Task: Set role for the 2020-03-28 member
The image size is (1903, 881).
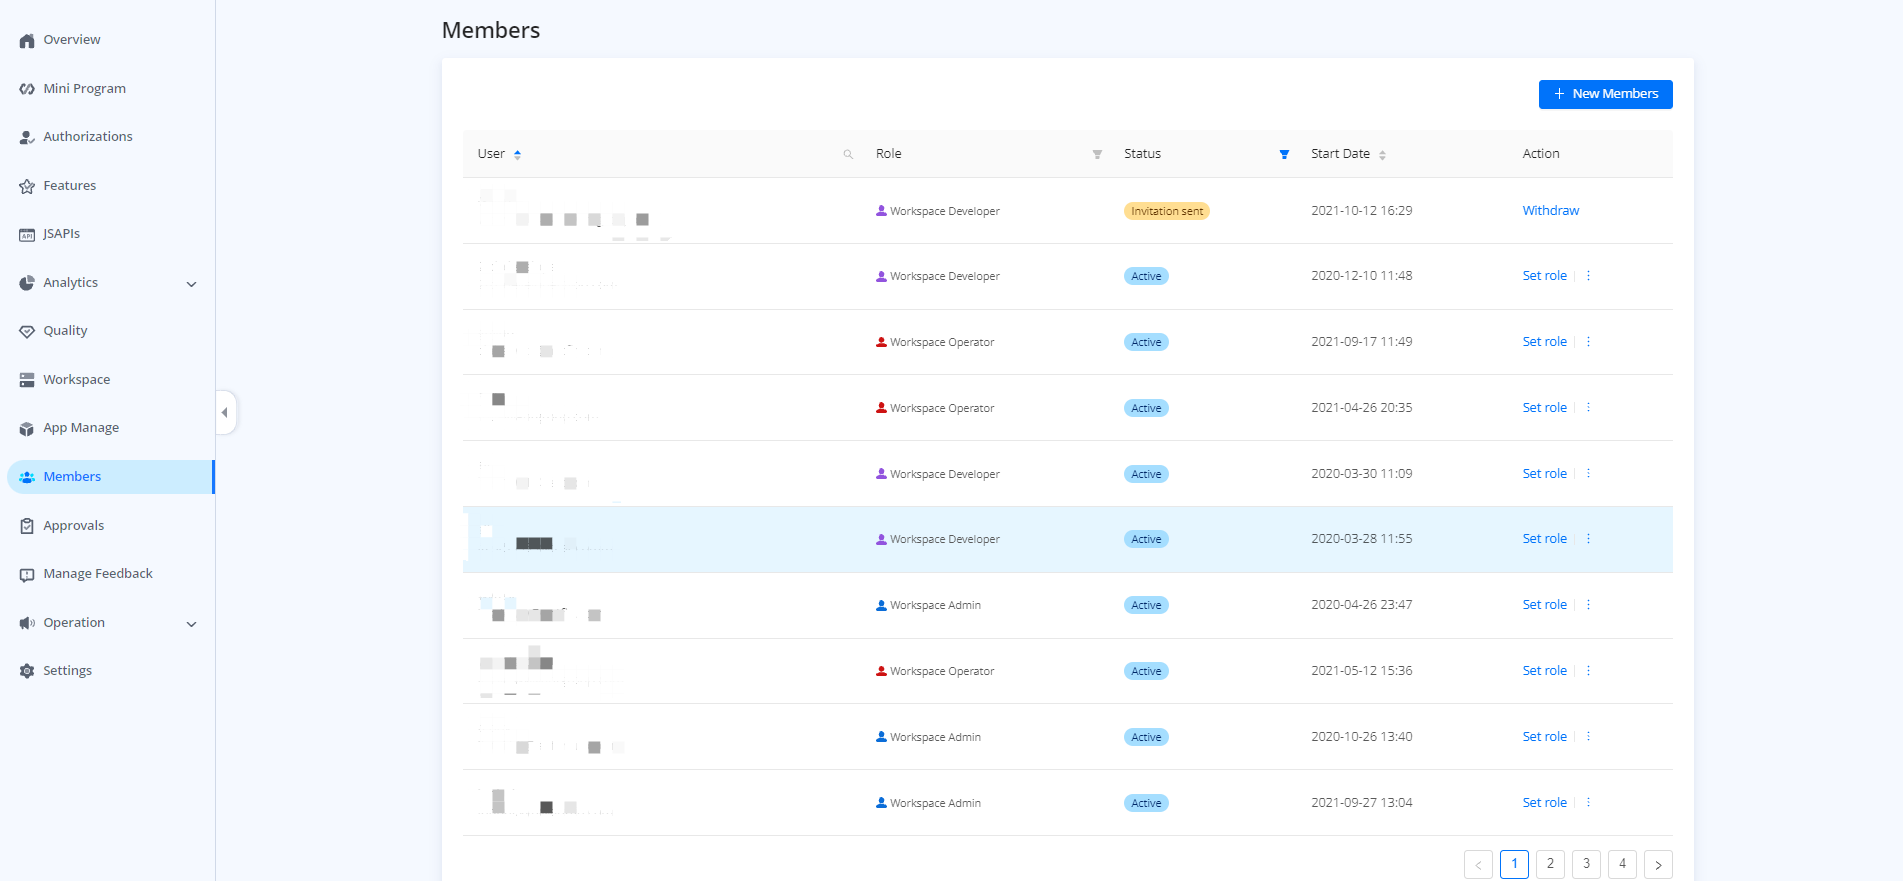Action: [1544, 539]
